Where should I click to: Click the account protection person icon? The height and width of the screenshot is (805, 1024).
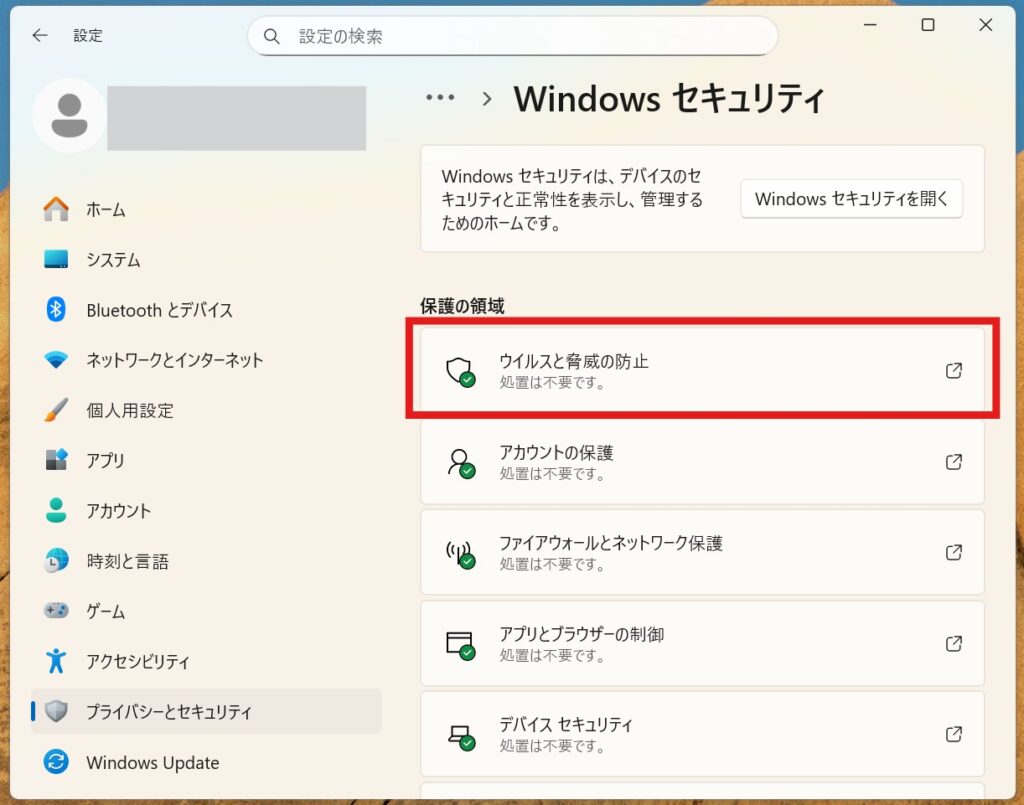click(459, 462)
